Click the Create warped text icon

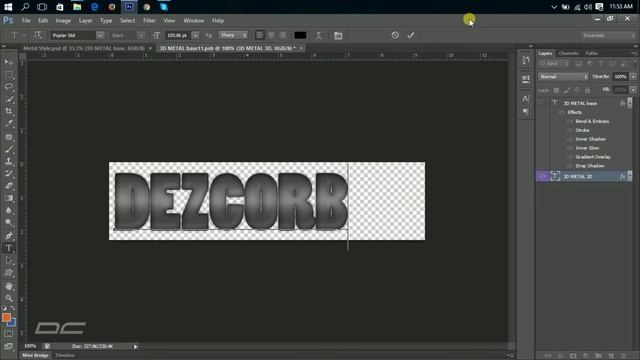318,36
